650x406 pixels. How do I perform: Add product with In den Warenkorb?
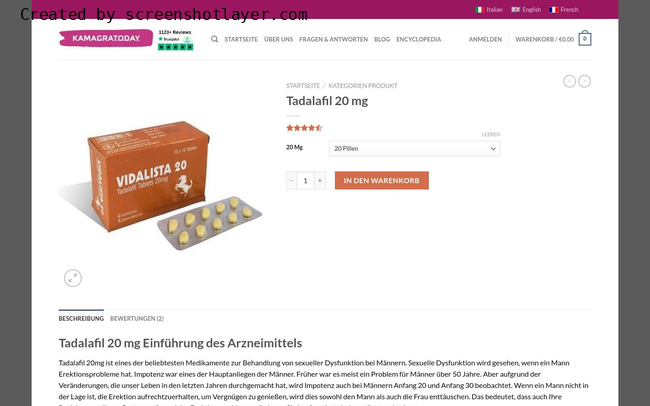382,180
